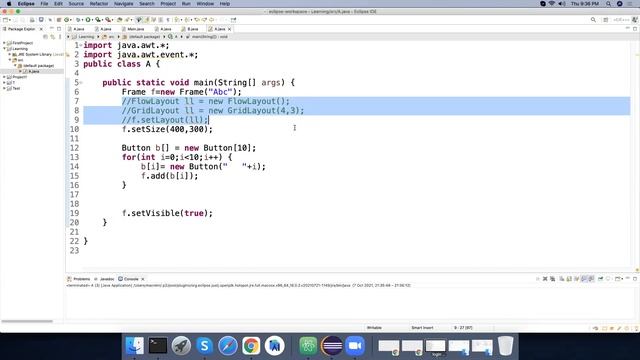The width and height of the screenshot is (640, 360).
Task: Click Display Selected Console icon
Action: (x=609, y=279)
